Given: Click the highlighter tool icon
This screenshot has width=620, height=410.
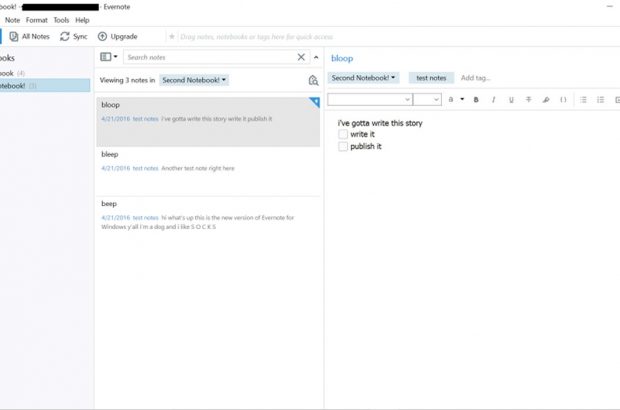Looking at the screenshot, I should point(545,100).
